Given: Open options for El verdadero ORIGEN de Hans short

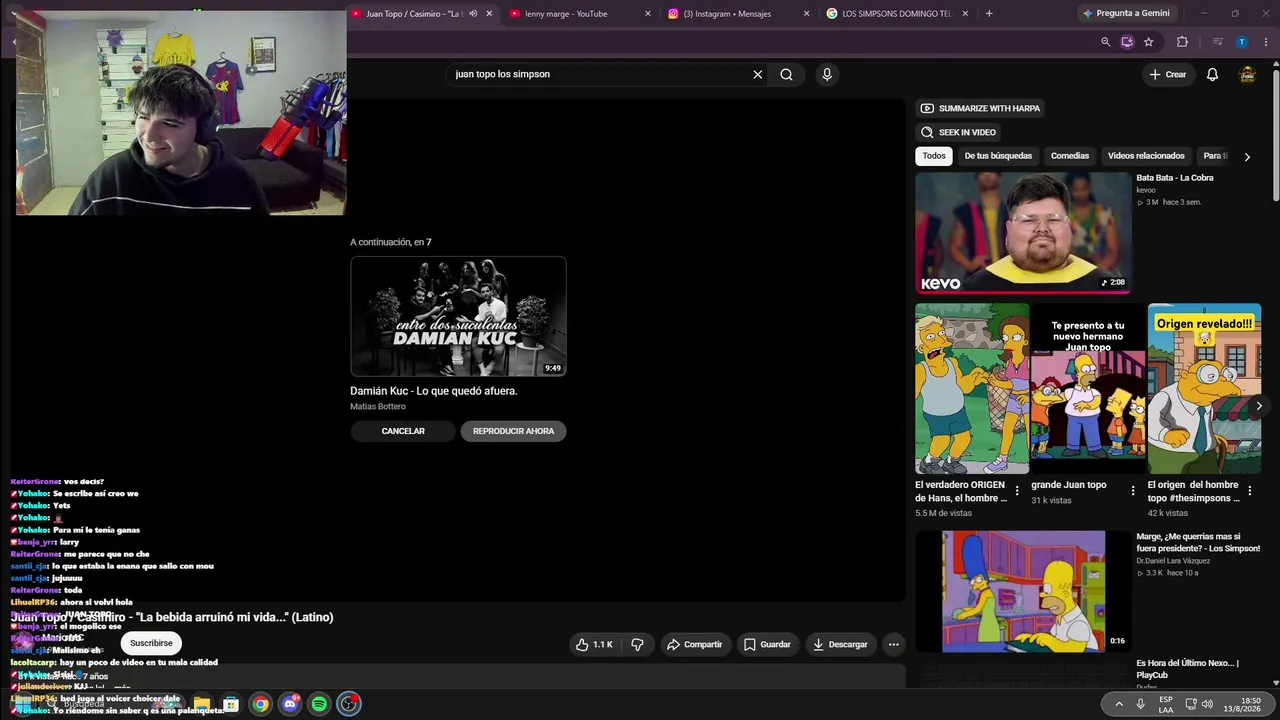Looking at the screenshot, I should point(1017,491).
